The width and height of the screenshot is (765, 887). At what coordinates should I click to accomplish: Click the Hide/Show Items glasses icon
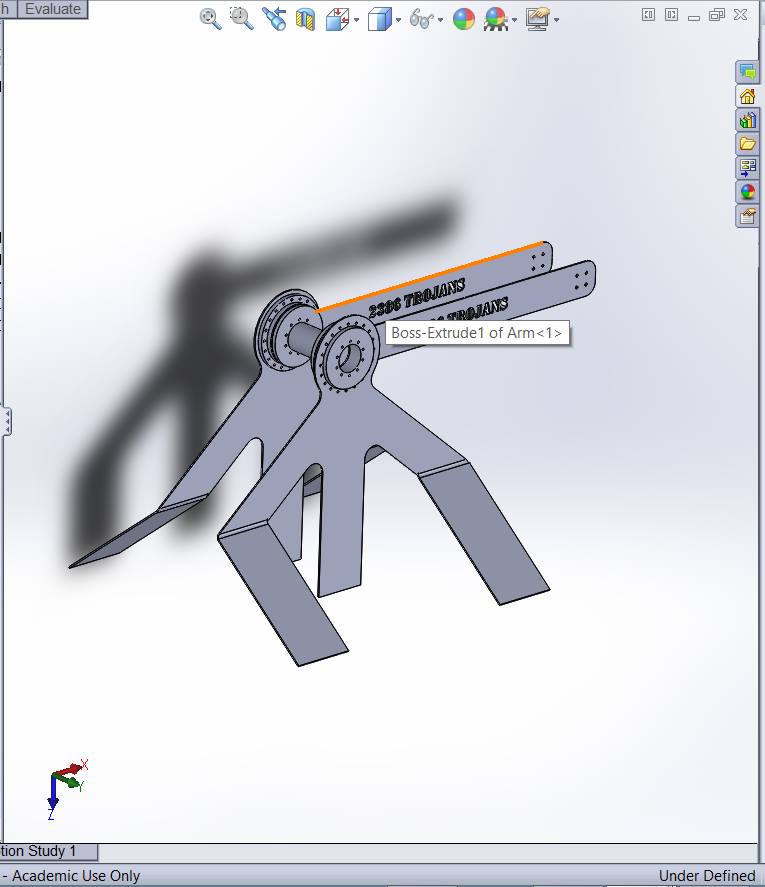pyautogui.click(x=422, y=19)
